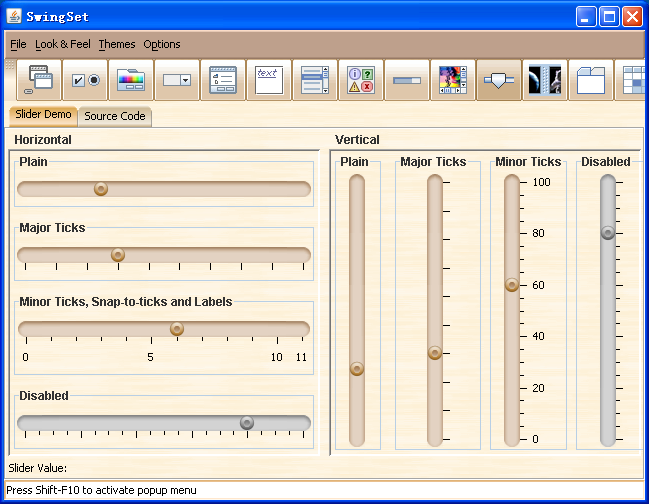Click the vertical Plain slider knob
Screen dimensions: 649x504
pyautogui.click(x=357, y=369)
